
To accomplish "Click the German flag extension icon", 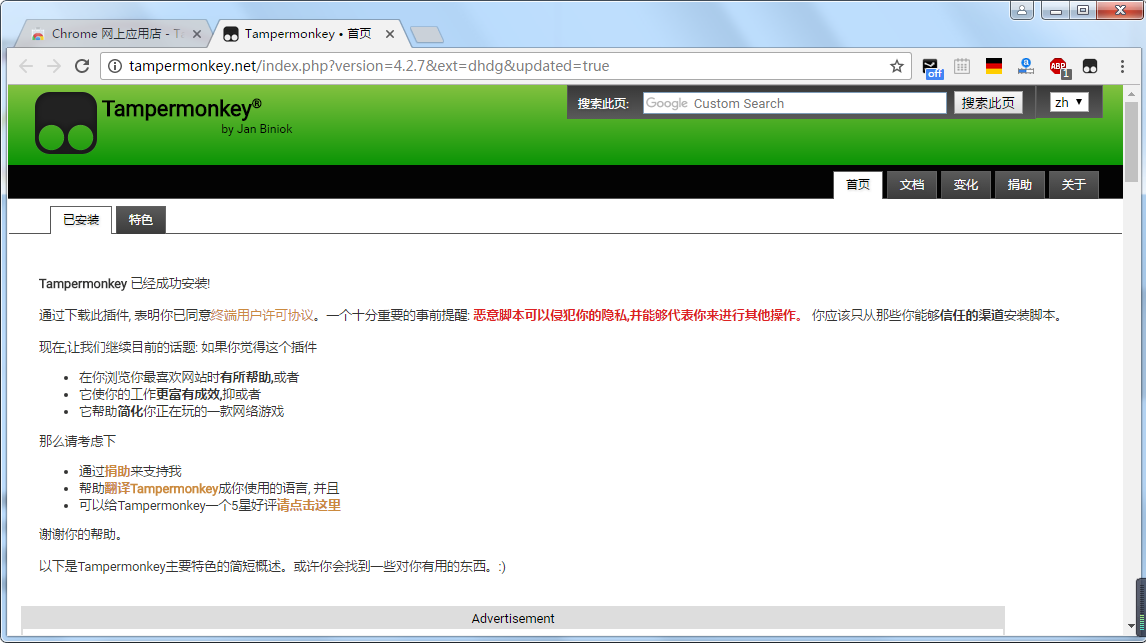I will [994, 66].
